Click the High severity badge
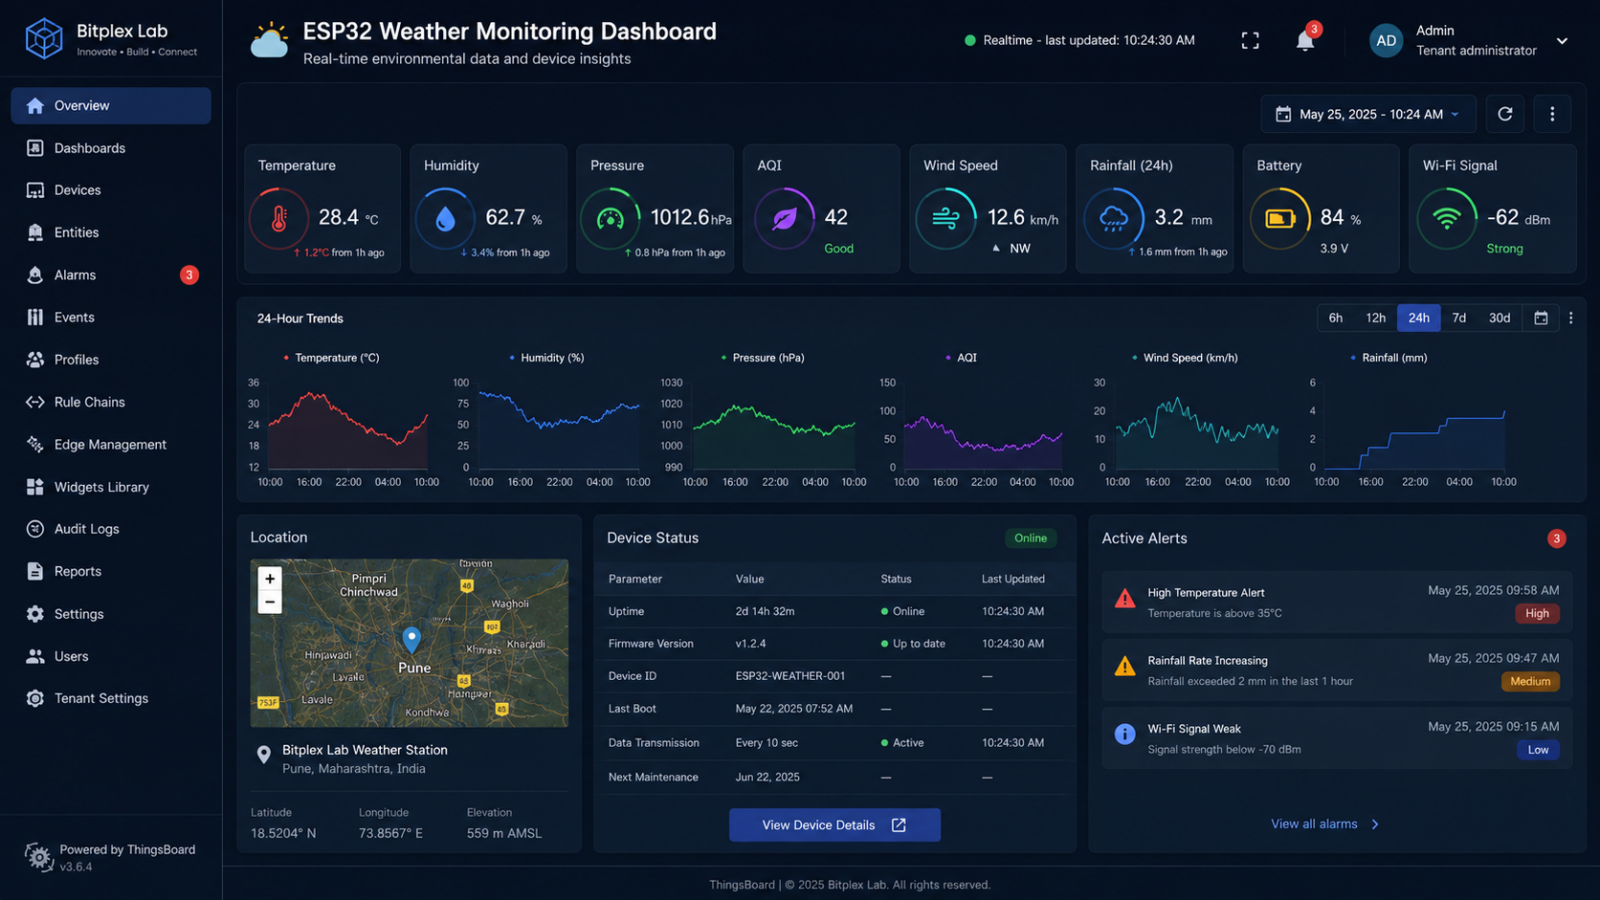 [1537, 614]
